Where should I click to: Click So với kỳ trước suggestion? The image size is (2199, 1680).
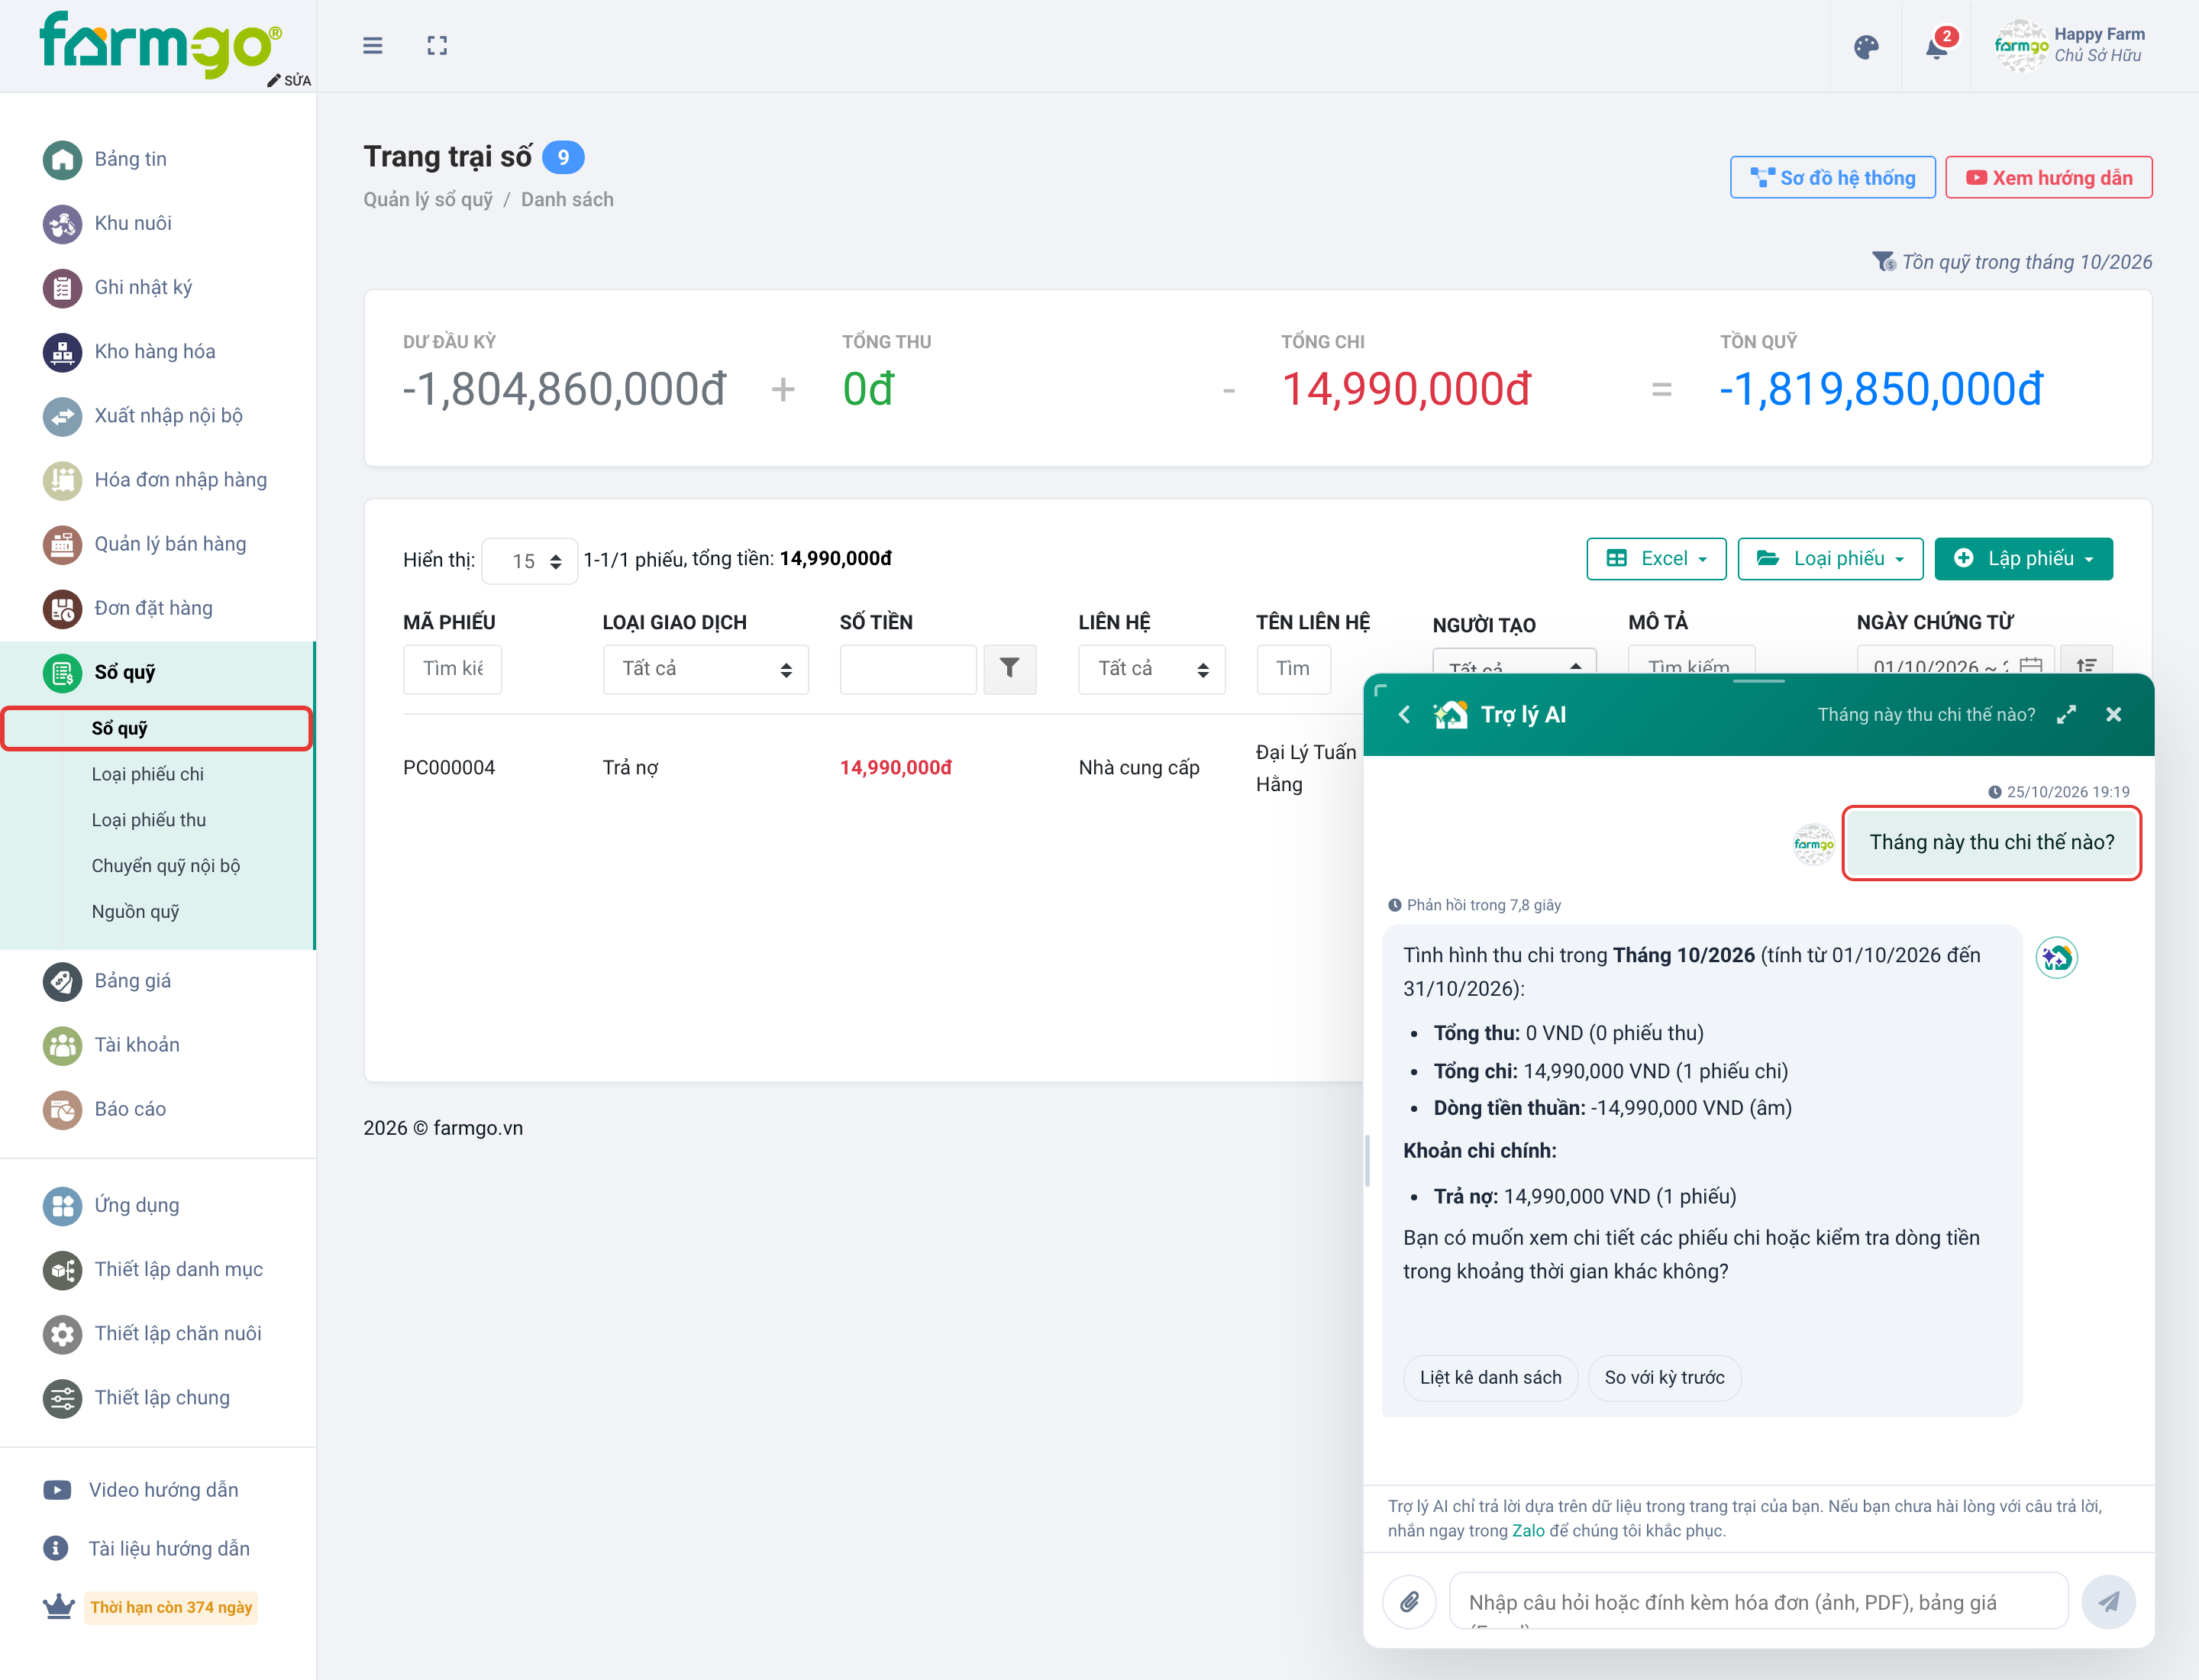click(1664, 1377)
